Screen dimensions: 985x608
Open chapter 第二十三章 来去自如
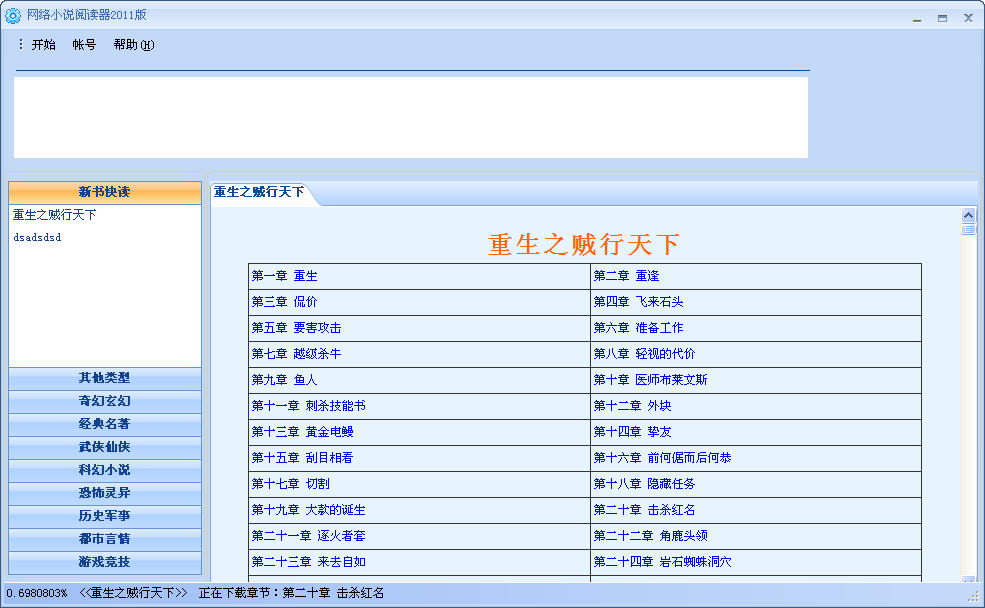click(308, 562)
